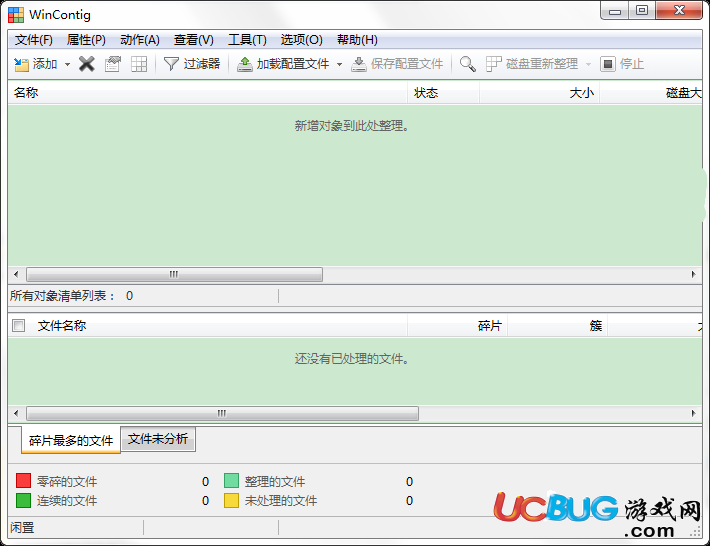The height and width of the screenshot is (546, 710).
Task: Click the lower file list scroll-right arrow
Action: pyautogui.click(x=694, y=413)
